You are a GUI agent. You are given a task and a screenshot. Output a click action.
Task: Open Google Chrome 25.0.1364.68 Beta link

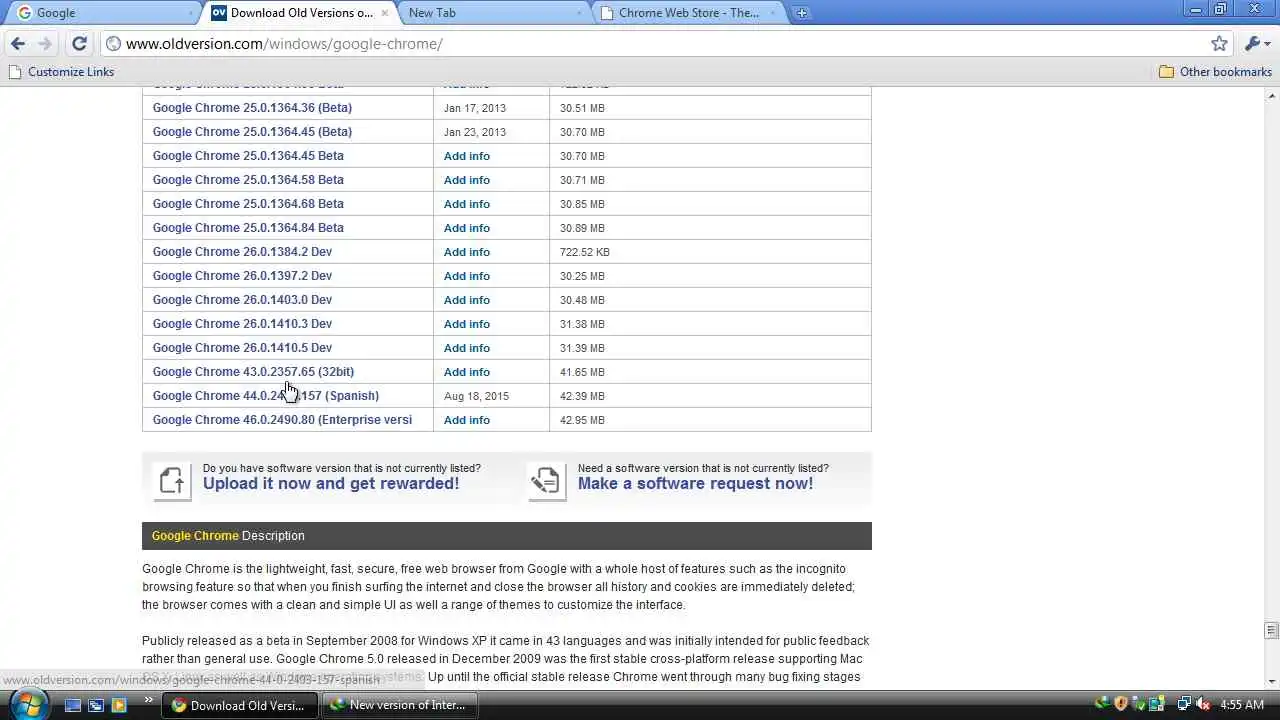tap(248, 204)
